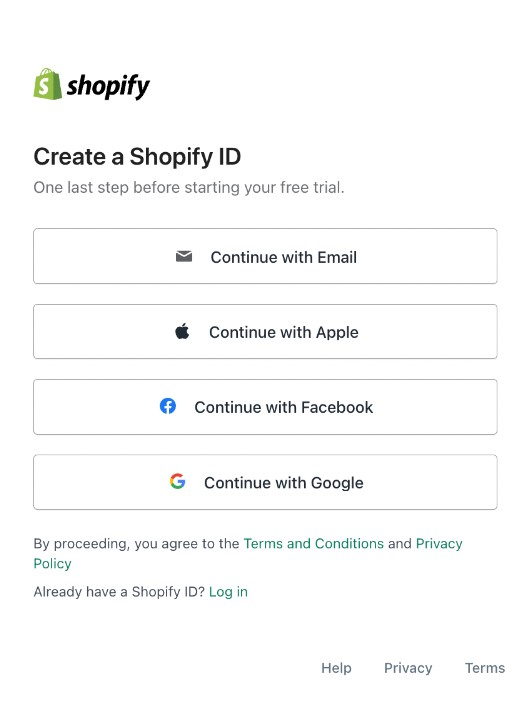
Task: Click the By proceeding agreement text
Action: pos(137,543)
